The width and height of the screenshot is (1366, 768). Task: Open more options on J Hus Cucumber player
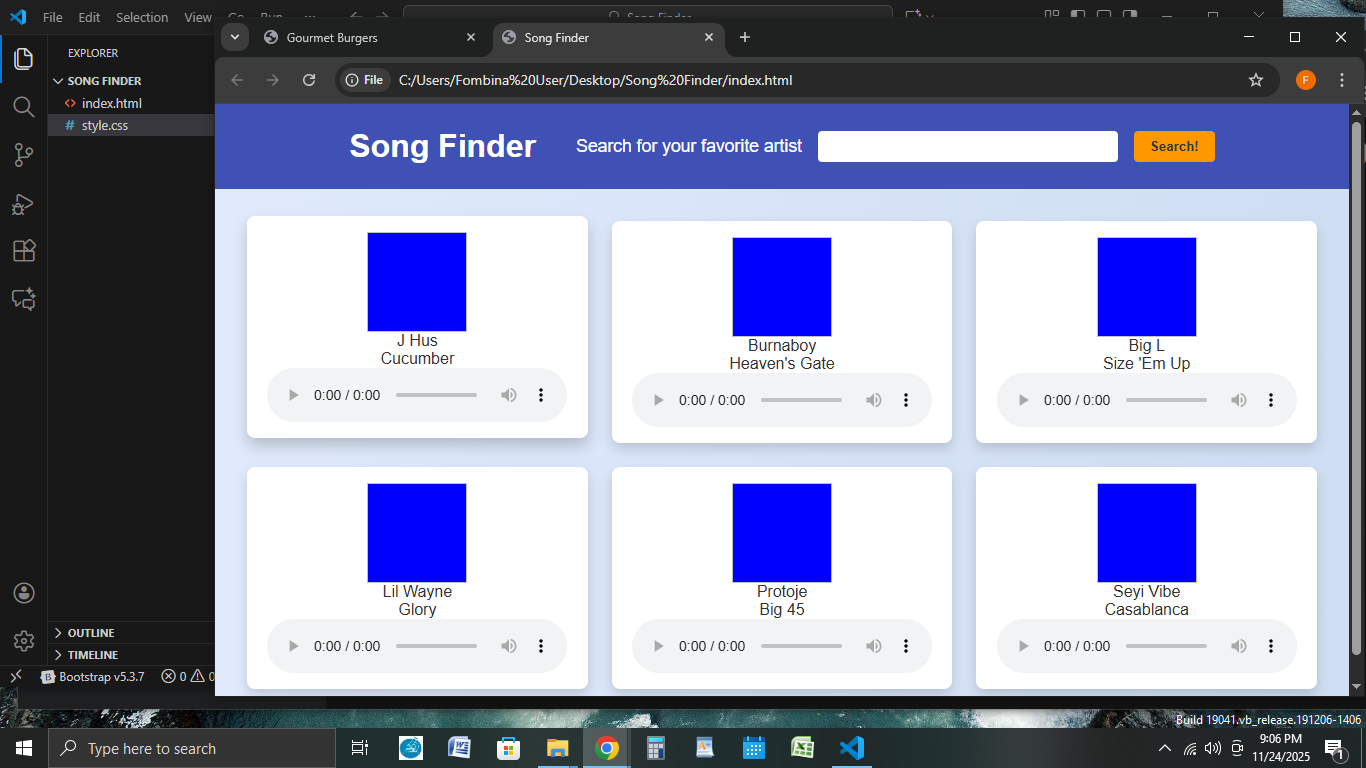click(541, 395)
